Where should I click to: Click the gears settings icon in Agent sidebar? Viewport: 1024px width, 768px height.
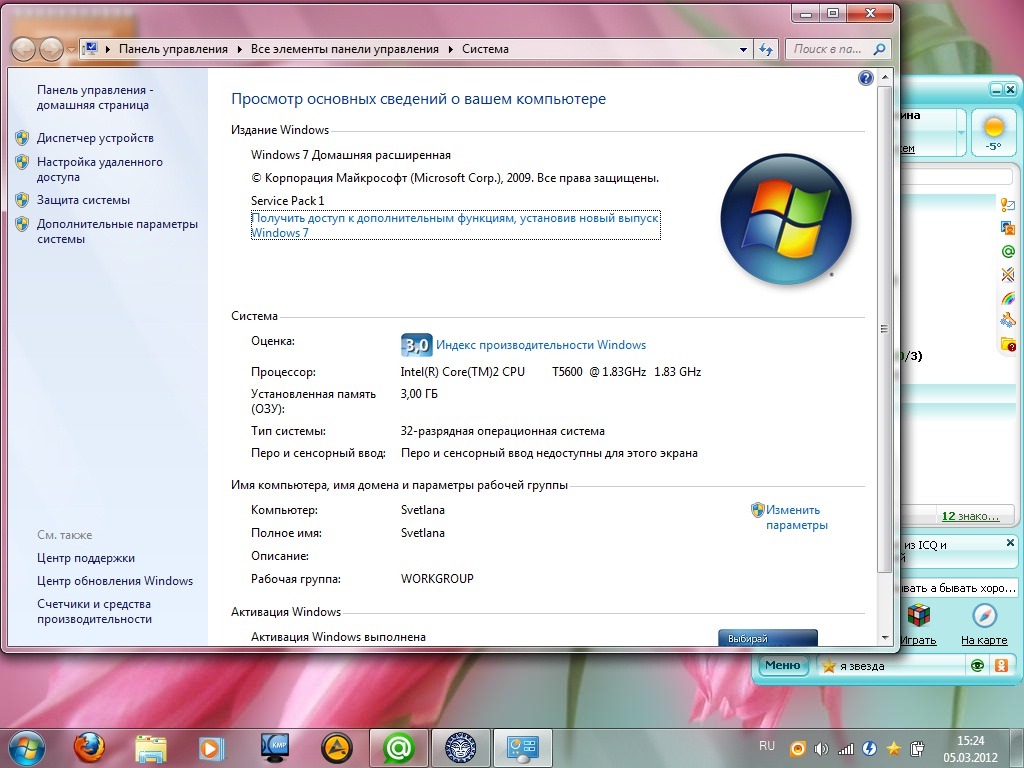click(x=1008, y=321)
